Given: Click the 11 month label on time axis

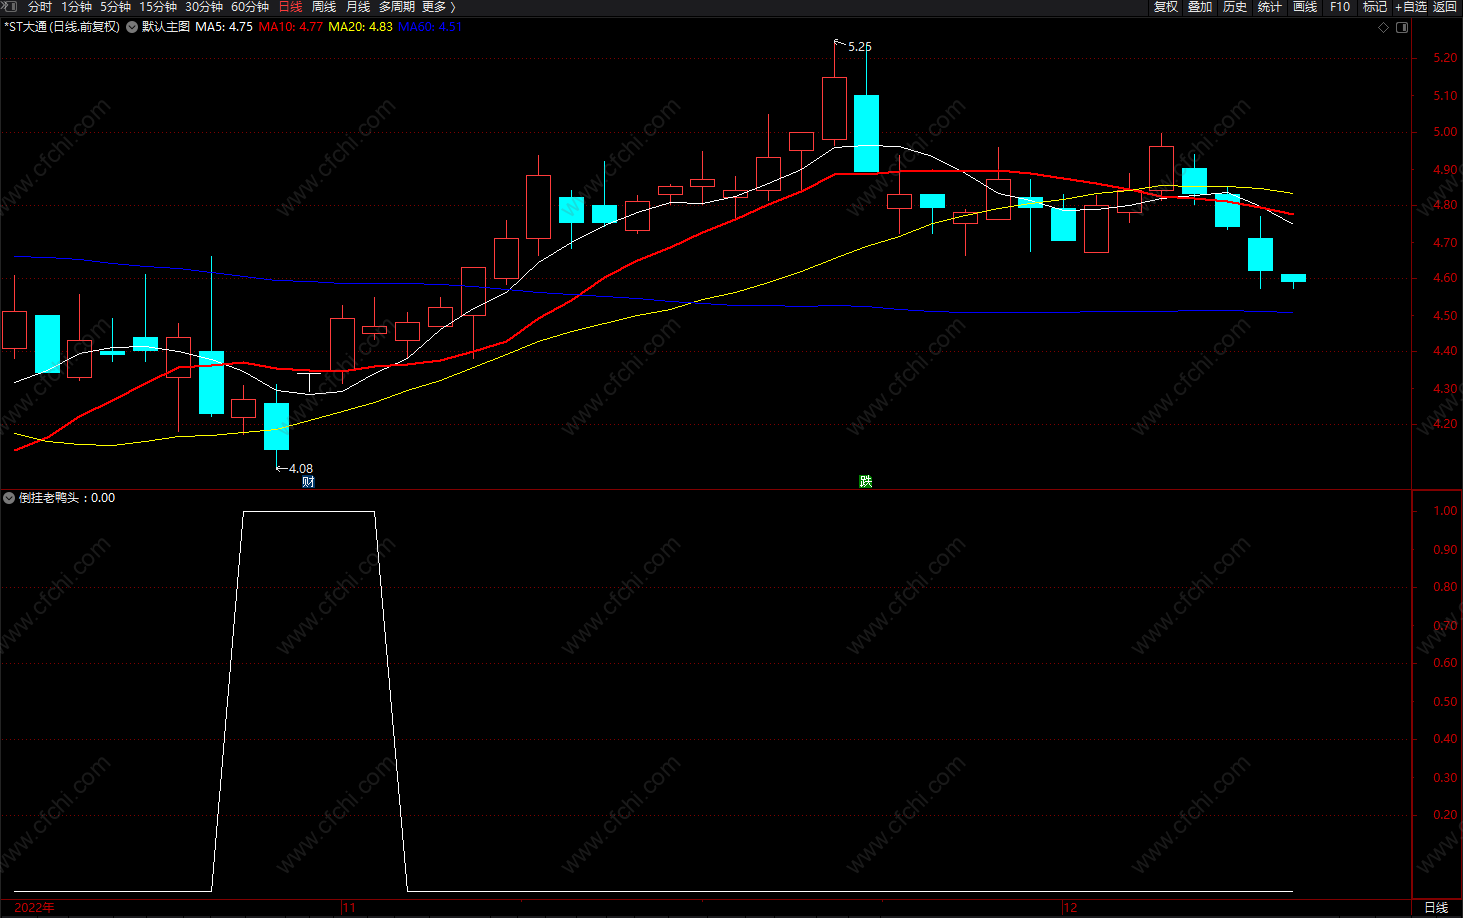Looking at the screenshot, I should click(x=349, y=908).
